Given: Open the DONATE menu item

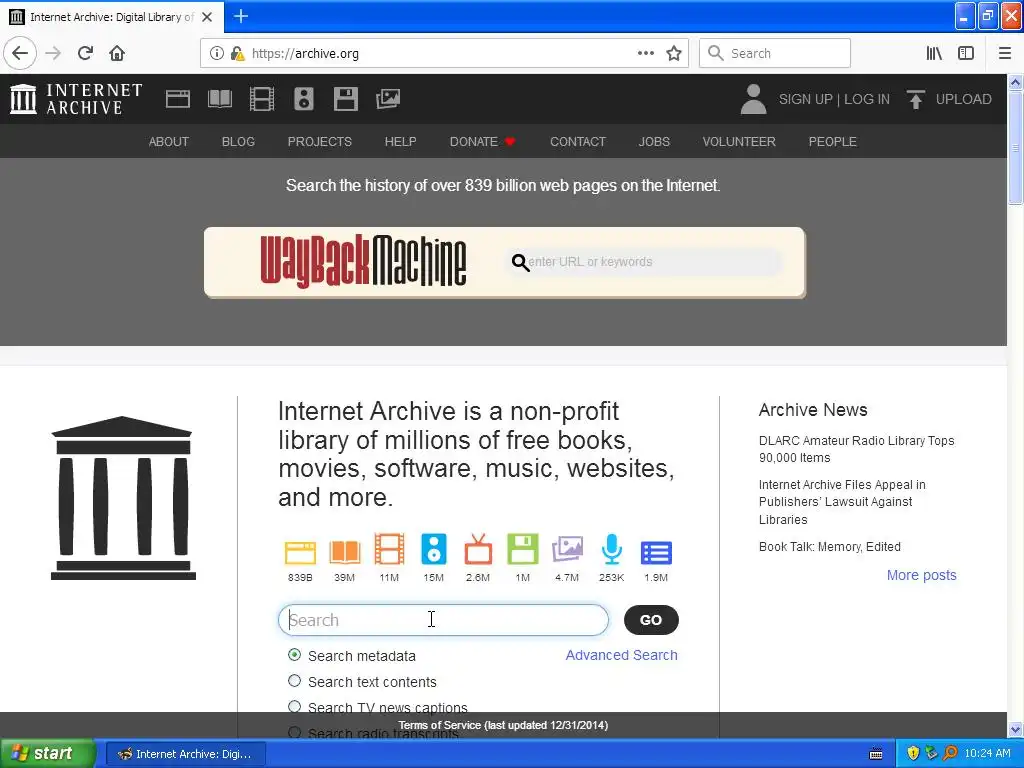Looking at the screenshot, I should tap(483, 142).
